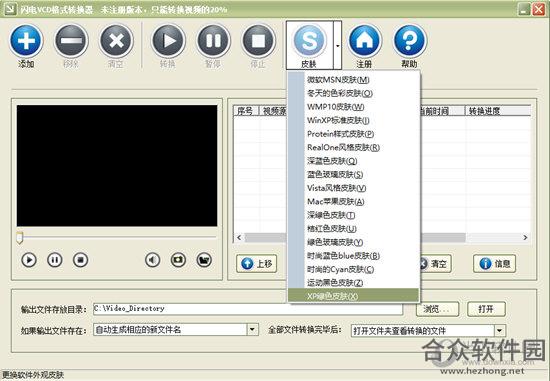Click the Register (注册) home icon
550x381 pixels.
(x=364, y=41)
